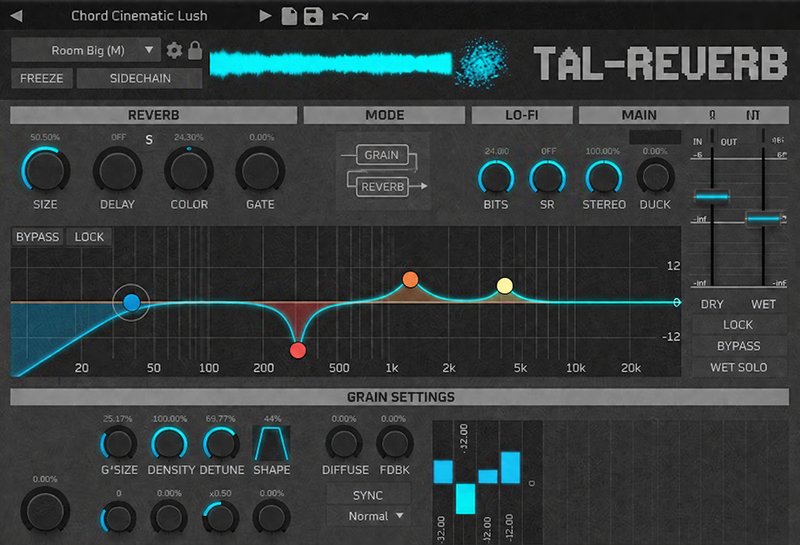
Task: Select the blue low-cut EQ node
Action: coord(132,303)
